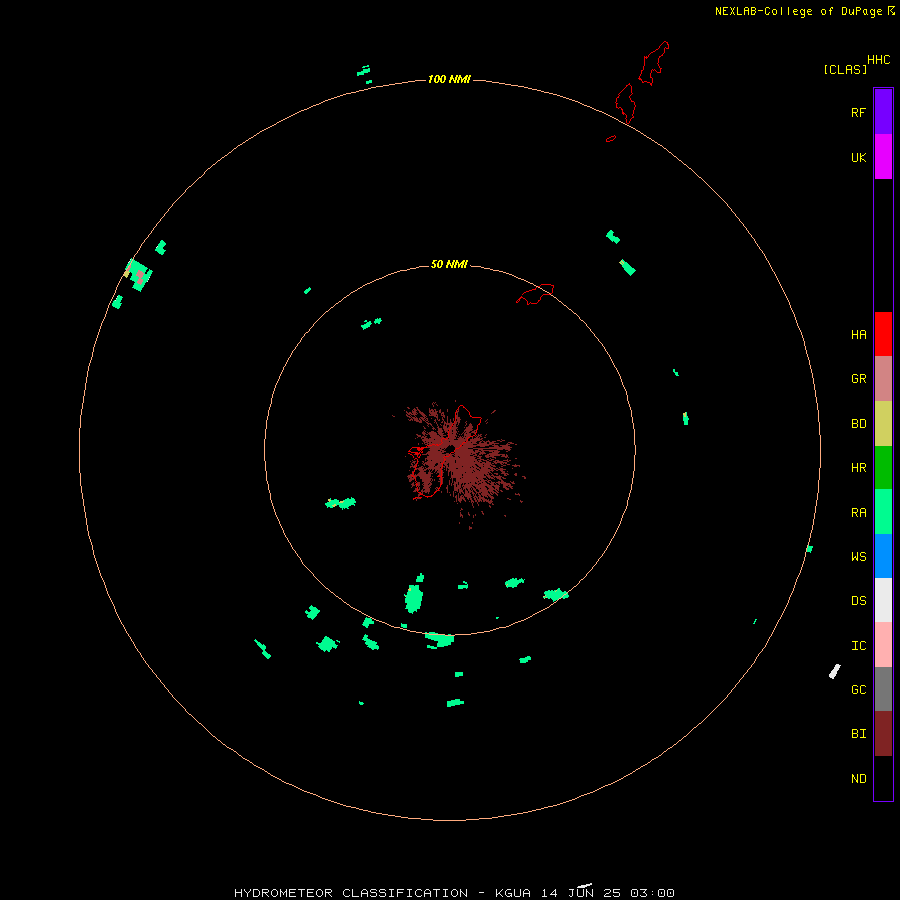Click the DS legend label

[858, 601]
